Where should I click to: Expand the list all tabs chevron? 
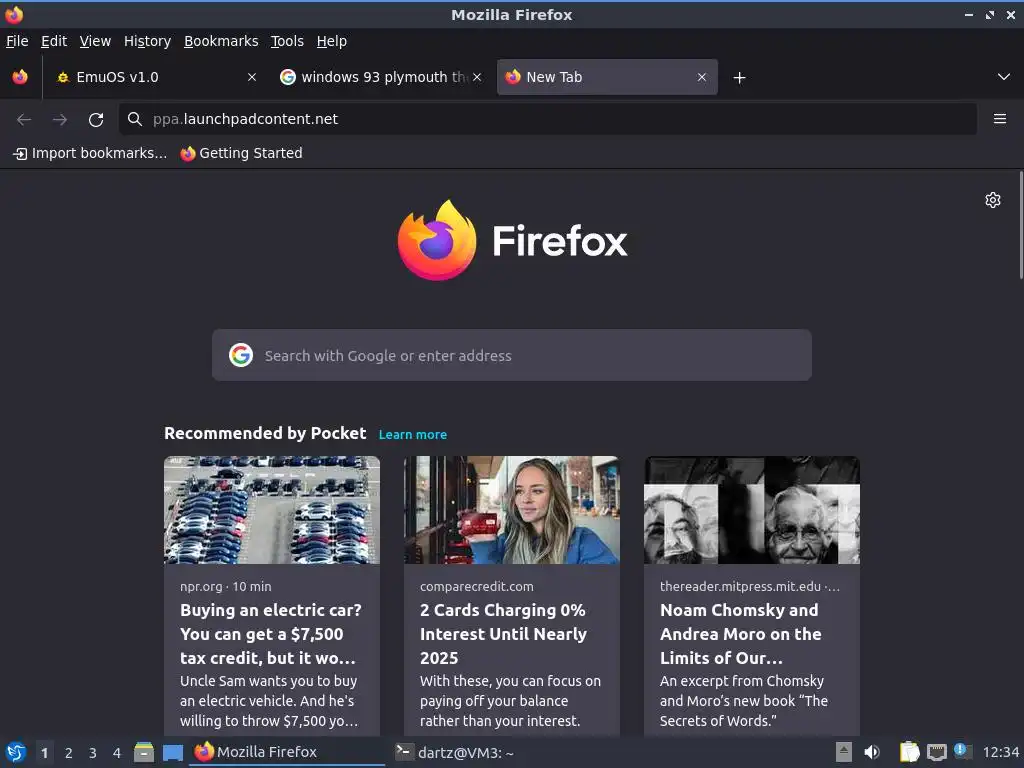(x=1004, y=77)
